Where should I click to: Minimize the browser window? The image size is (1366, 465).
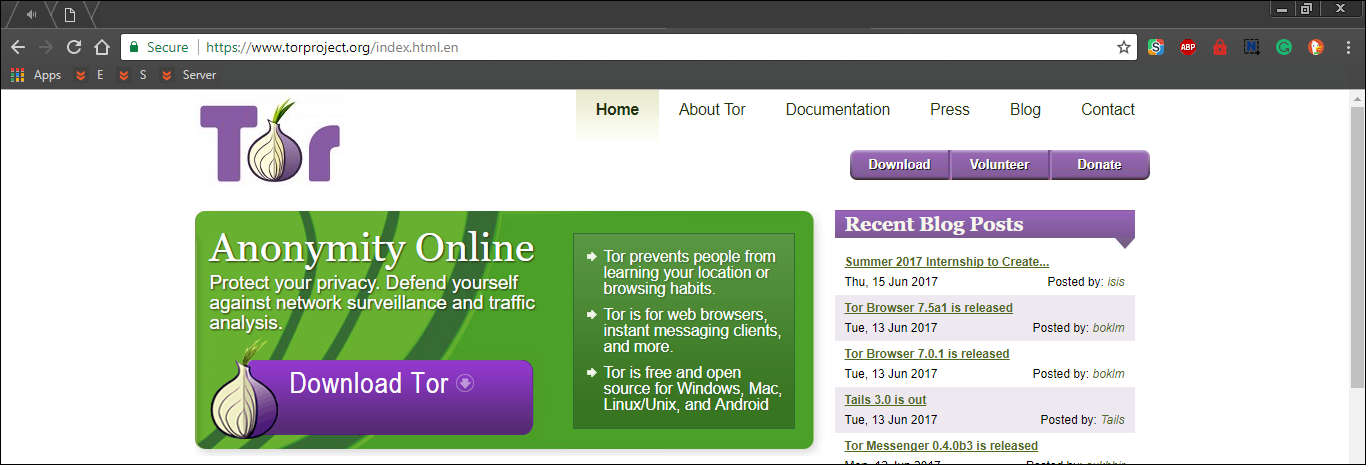1283,9
